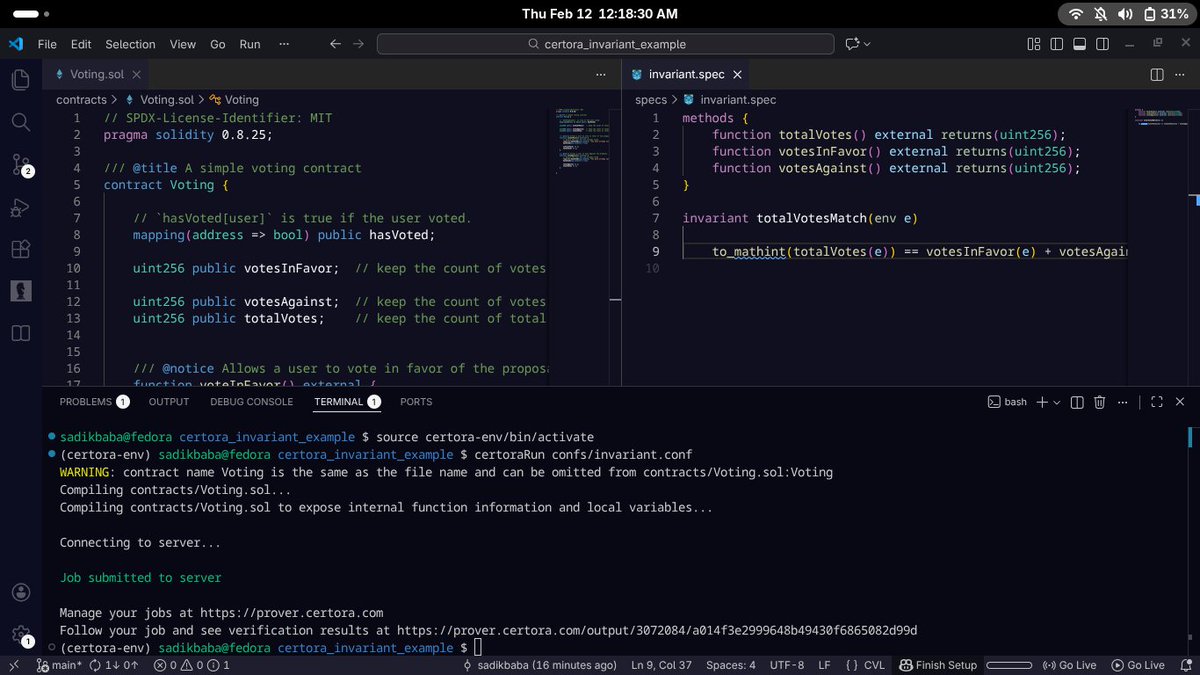Close the terminal panel with X
The image size is (1200, 675).
click(x=1180, y=402)
